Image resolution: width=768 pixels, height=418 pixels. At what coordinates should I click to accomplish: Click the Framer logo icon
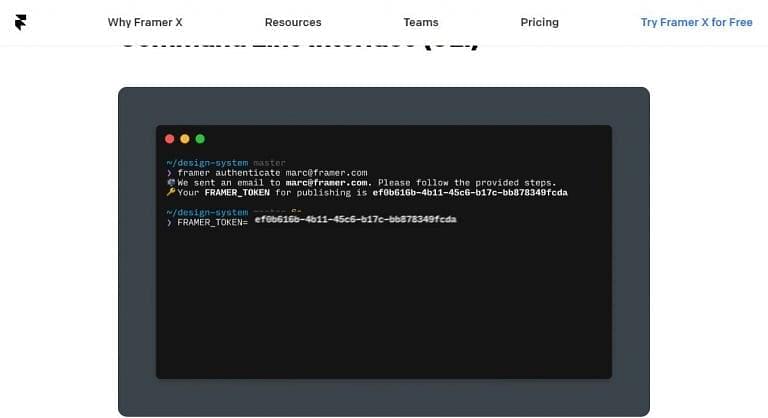(21, 22)
